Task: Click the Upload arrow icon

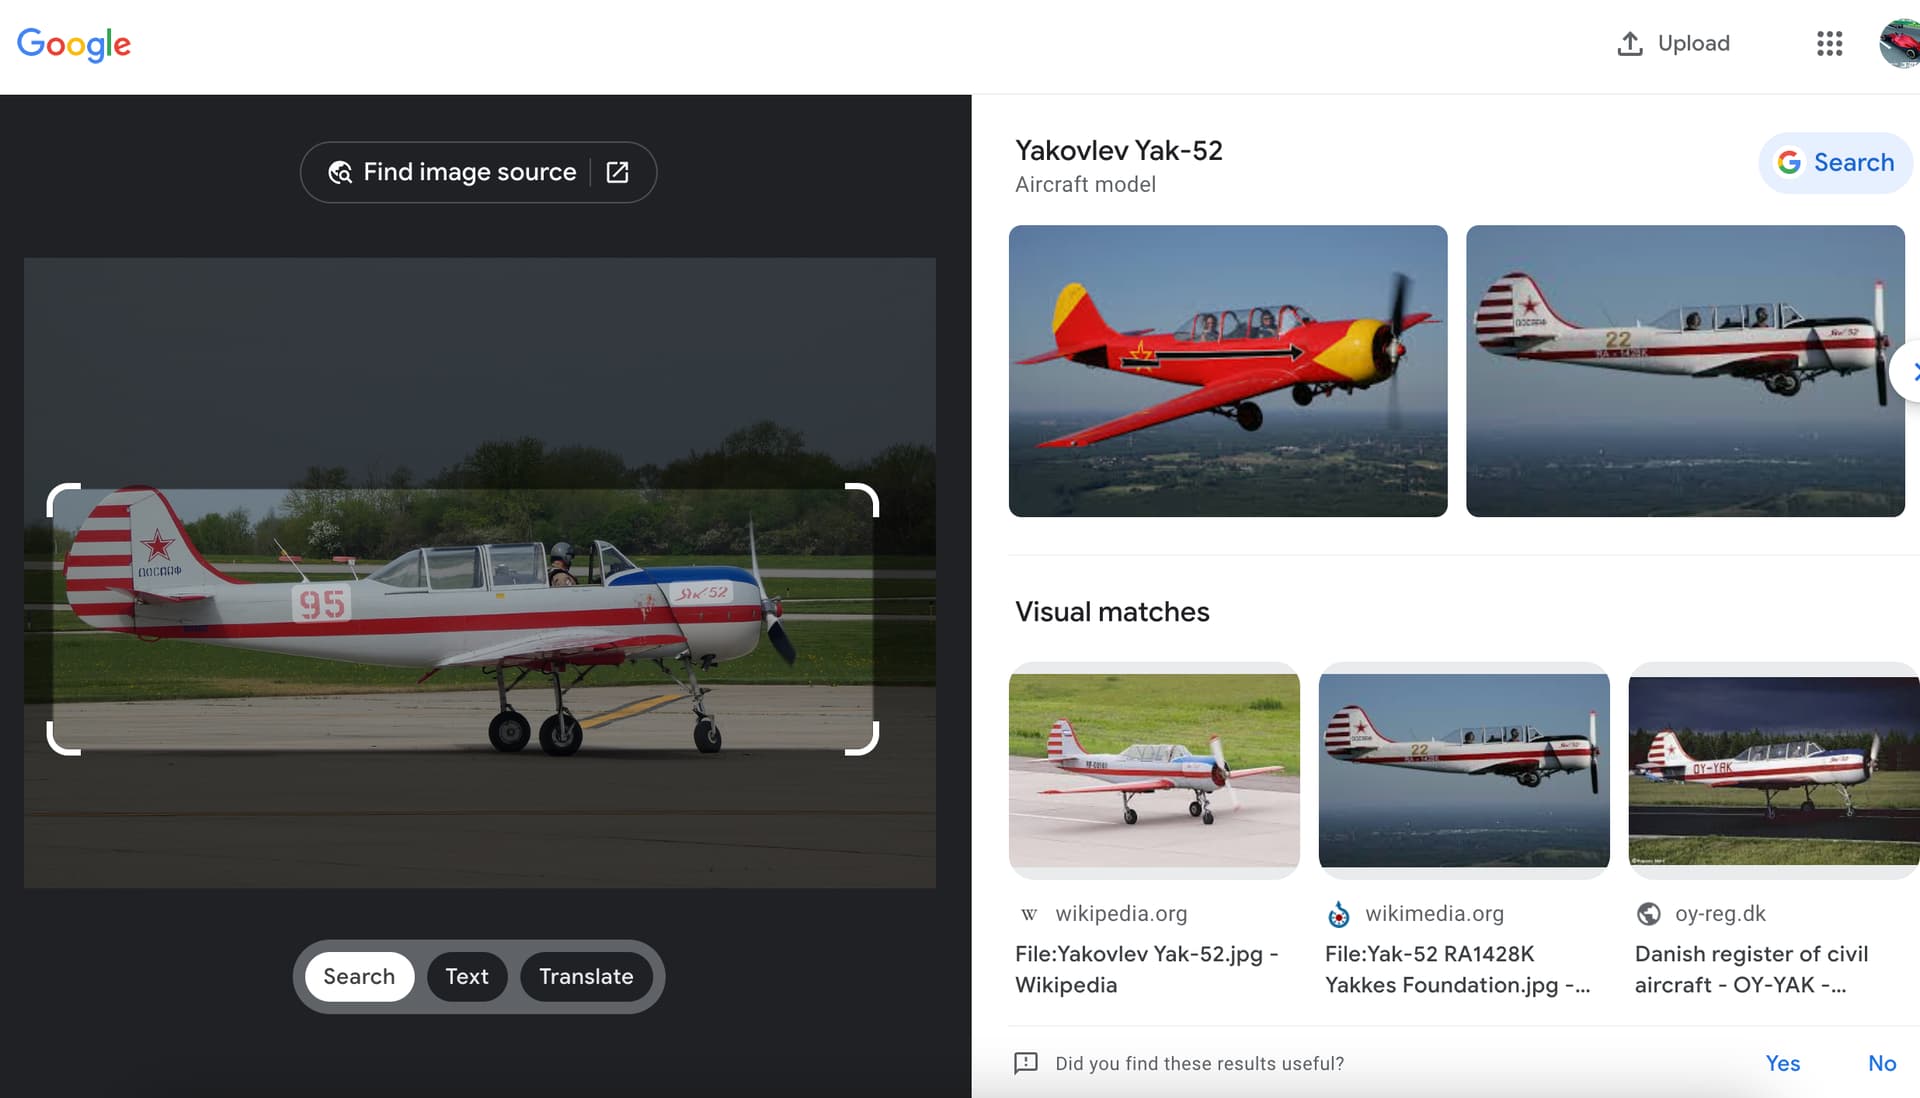Action: pyautogui.click(x=1629, y=44)
